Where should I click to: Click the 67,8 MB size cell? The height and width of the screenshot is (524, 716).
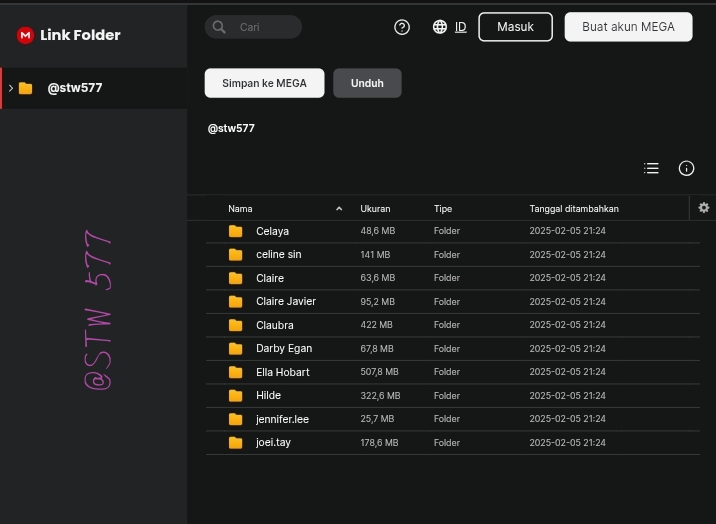tap(377, 349)
